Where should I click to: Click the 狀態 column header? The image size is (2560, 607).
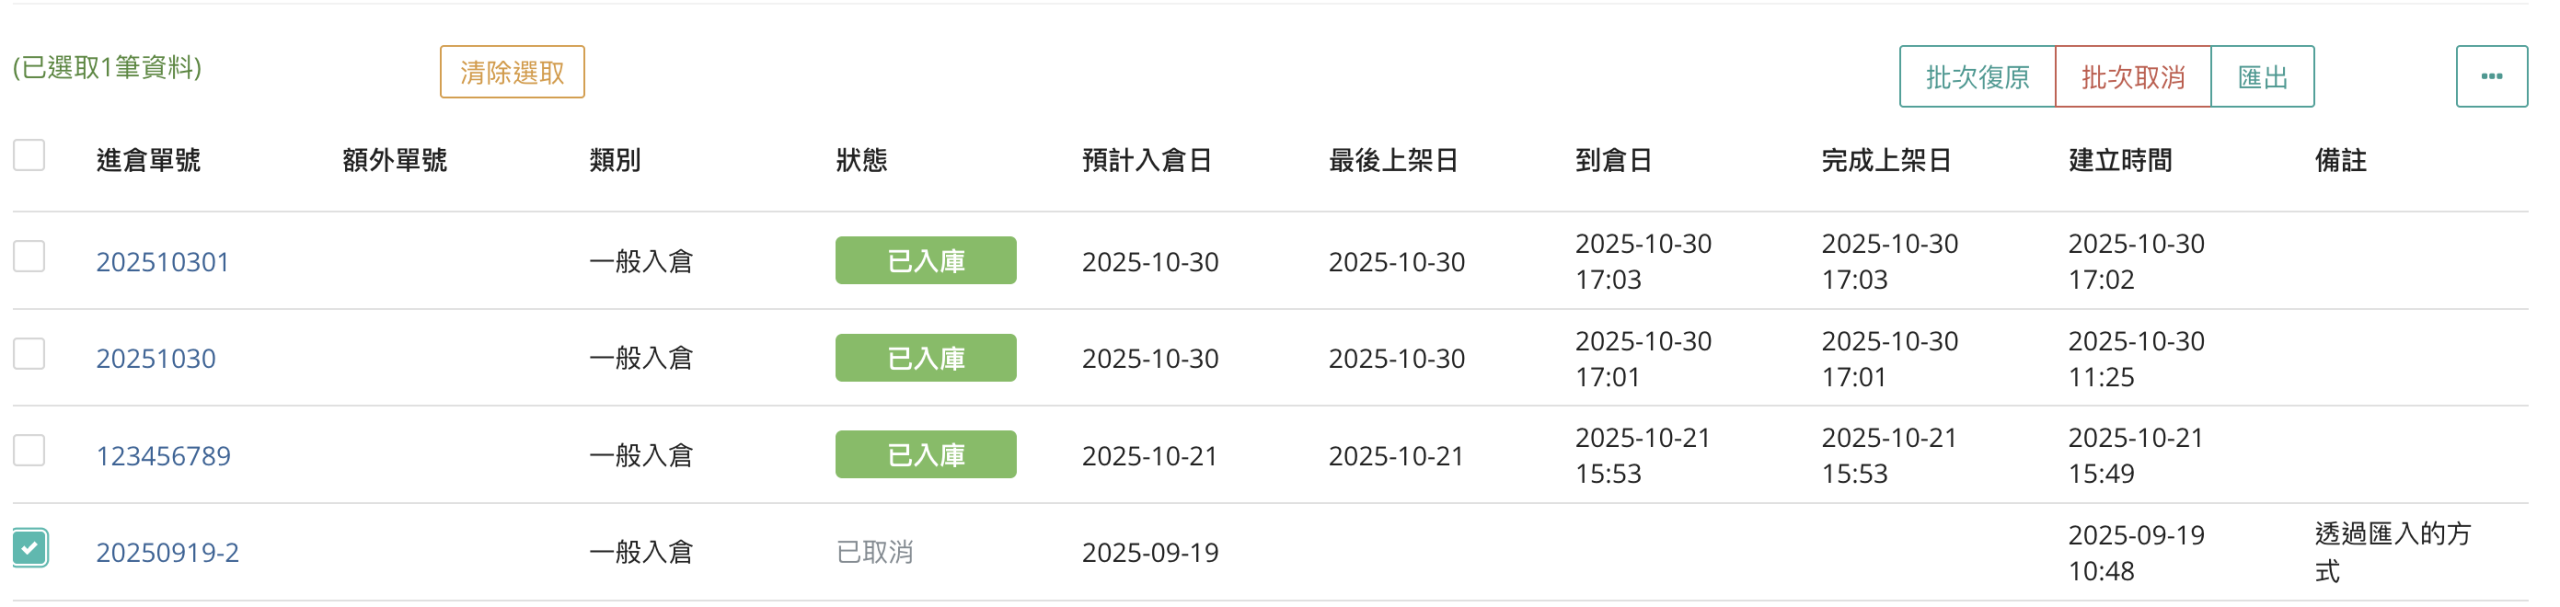tap(861, 160)
